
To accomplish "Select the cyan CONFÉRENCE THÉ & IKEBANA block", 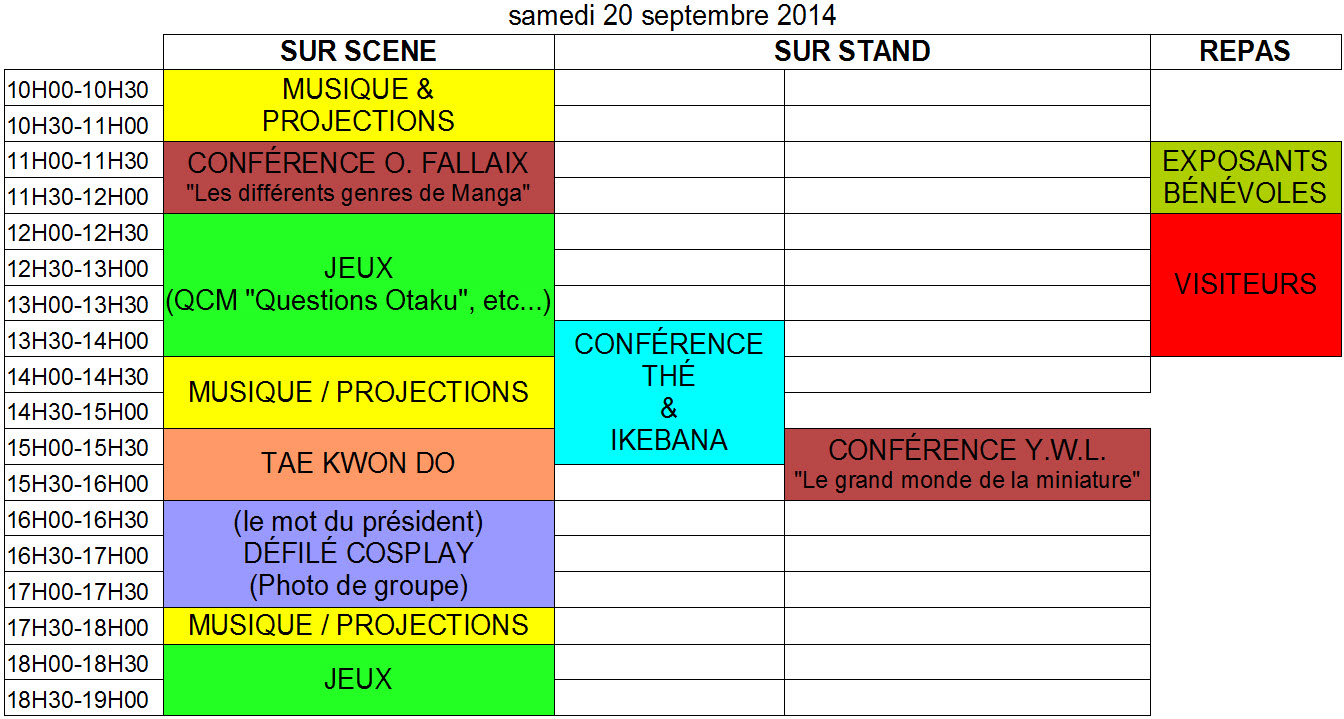I will pyautogui.click(x=669, y=392).
